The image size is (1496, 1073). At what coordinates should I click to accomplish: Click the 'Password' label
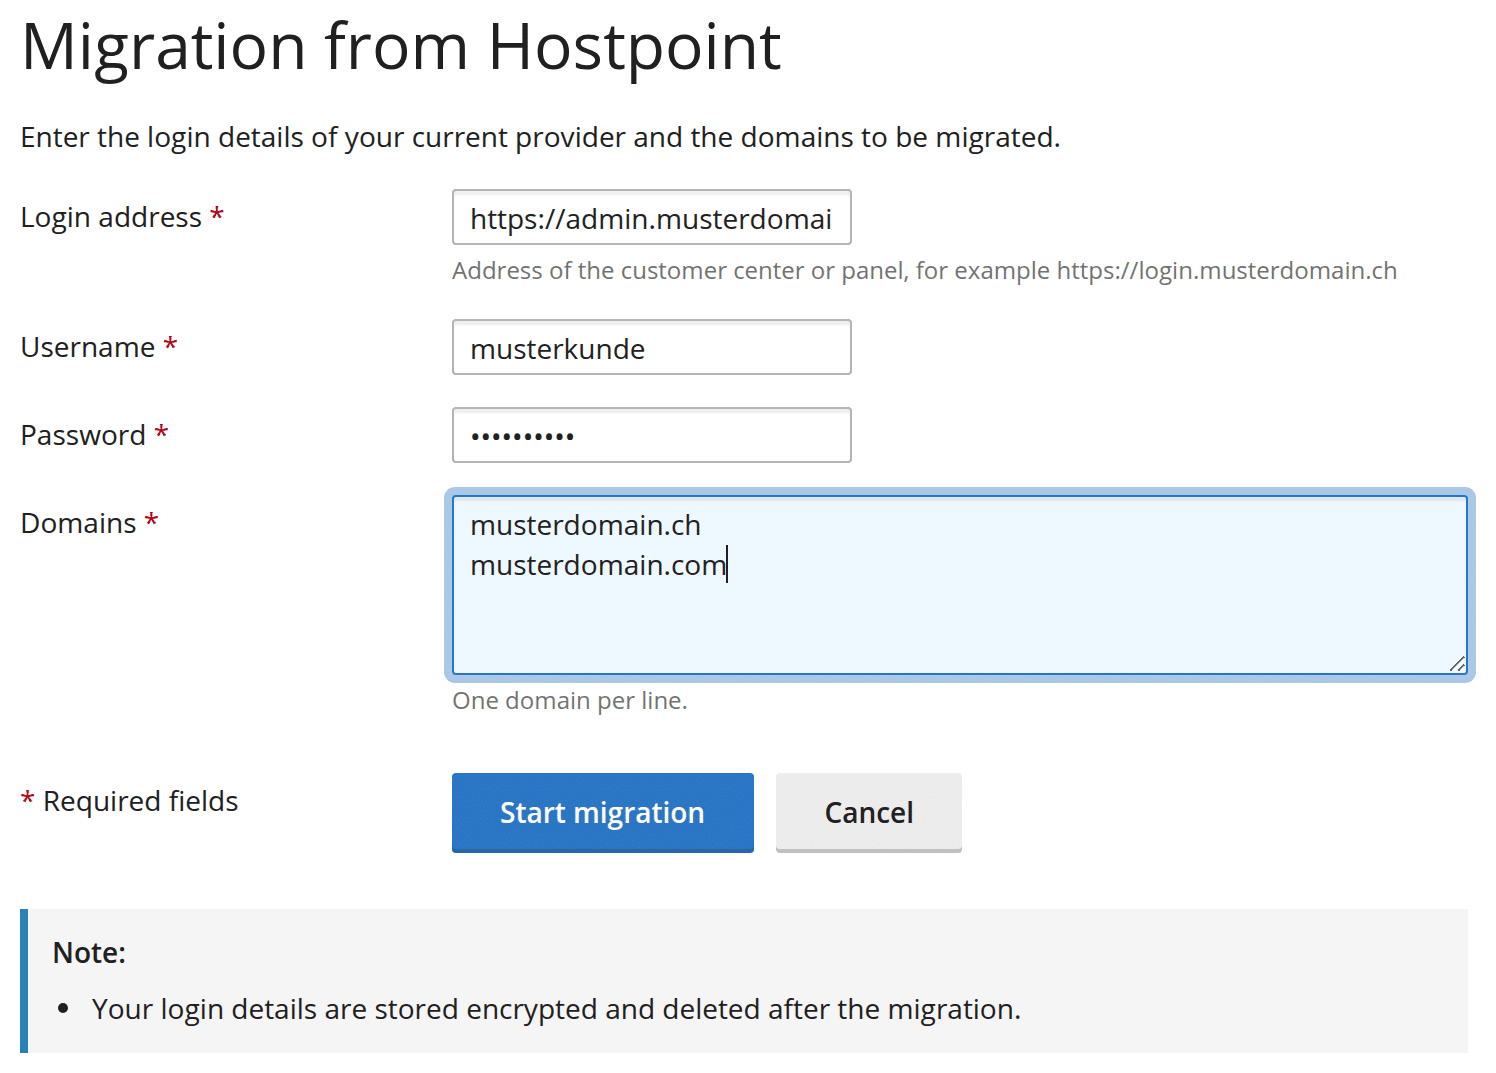tap(83, 435)
